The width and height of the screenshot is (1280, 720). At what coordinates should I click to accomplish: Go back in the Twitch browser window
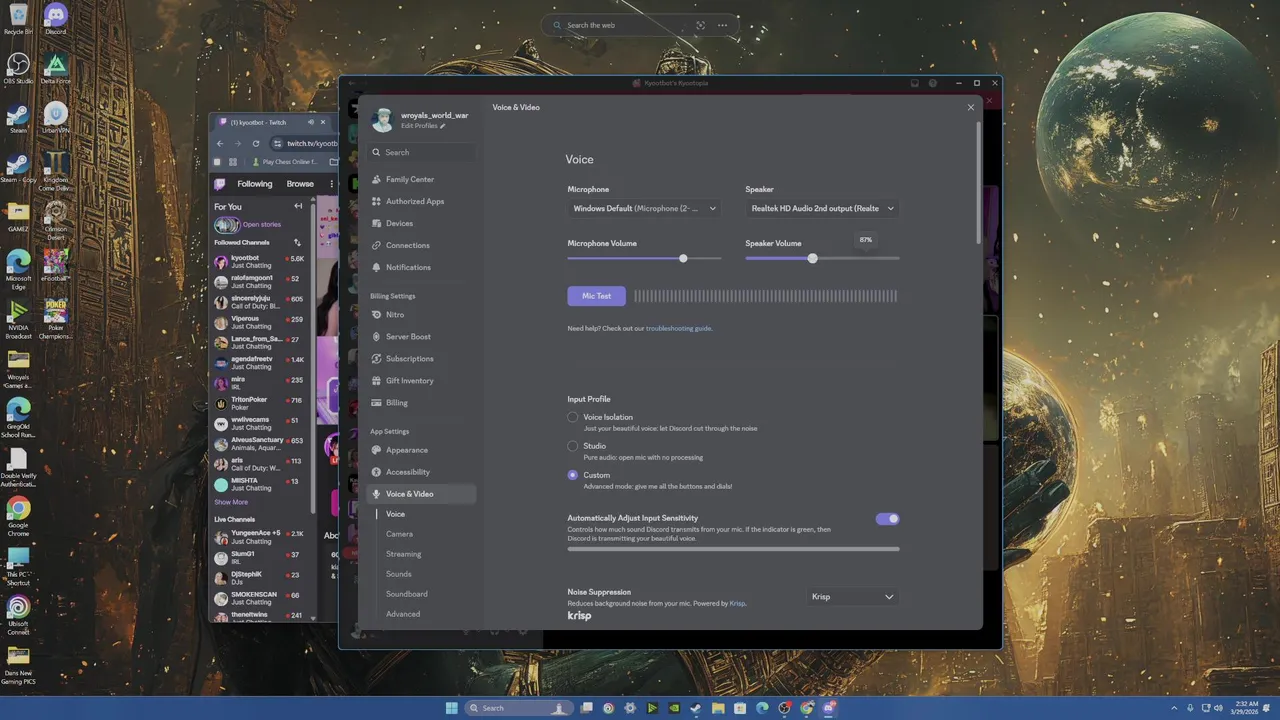[x=220, y=143]
